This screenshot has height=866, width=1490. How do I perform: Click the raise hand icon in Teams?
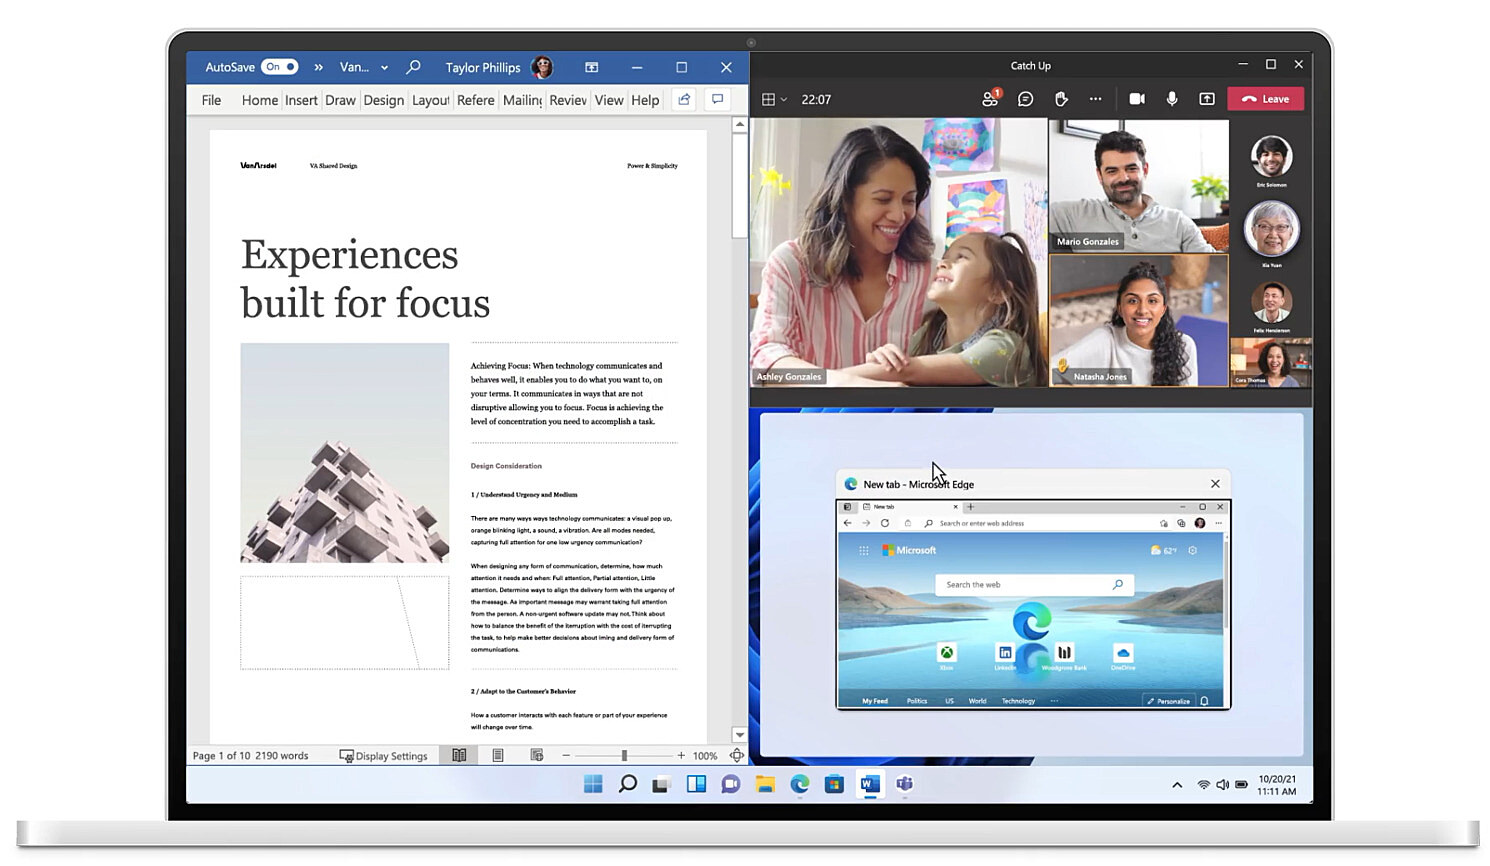pos(1061,99)
